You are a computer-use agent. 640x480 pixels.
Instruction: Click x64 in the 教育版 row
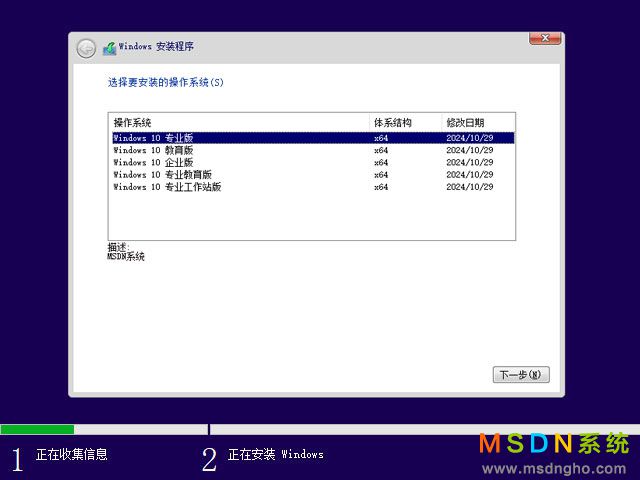click(x=381, y=150)
